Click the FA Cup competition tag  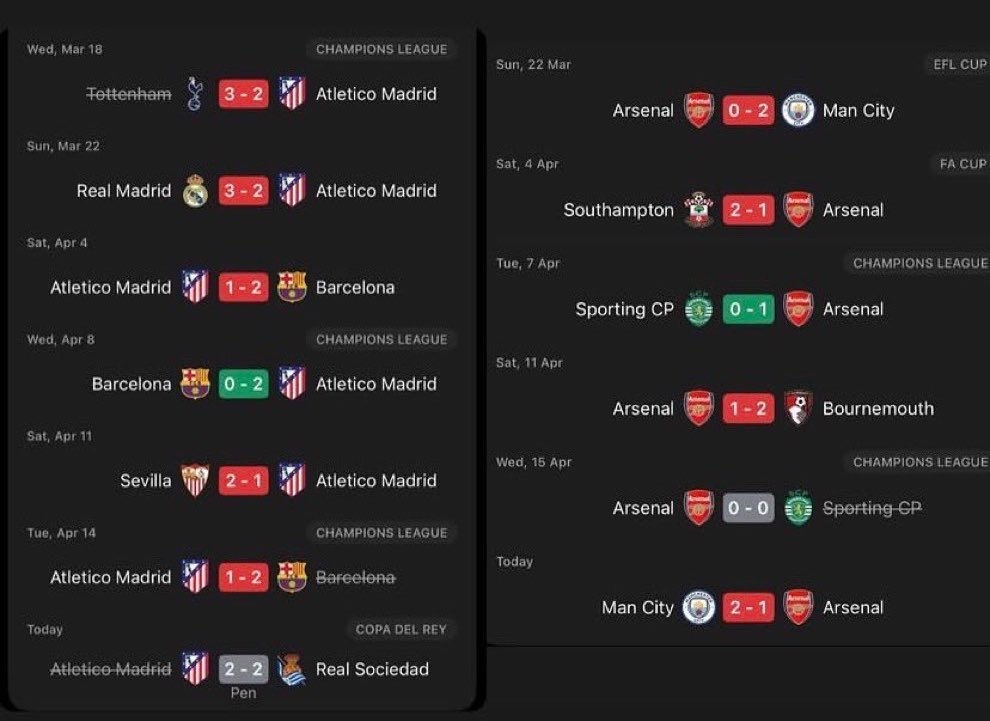click(961, 164)
